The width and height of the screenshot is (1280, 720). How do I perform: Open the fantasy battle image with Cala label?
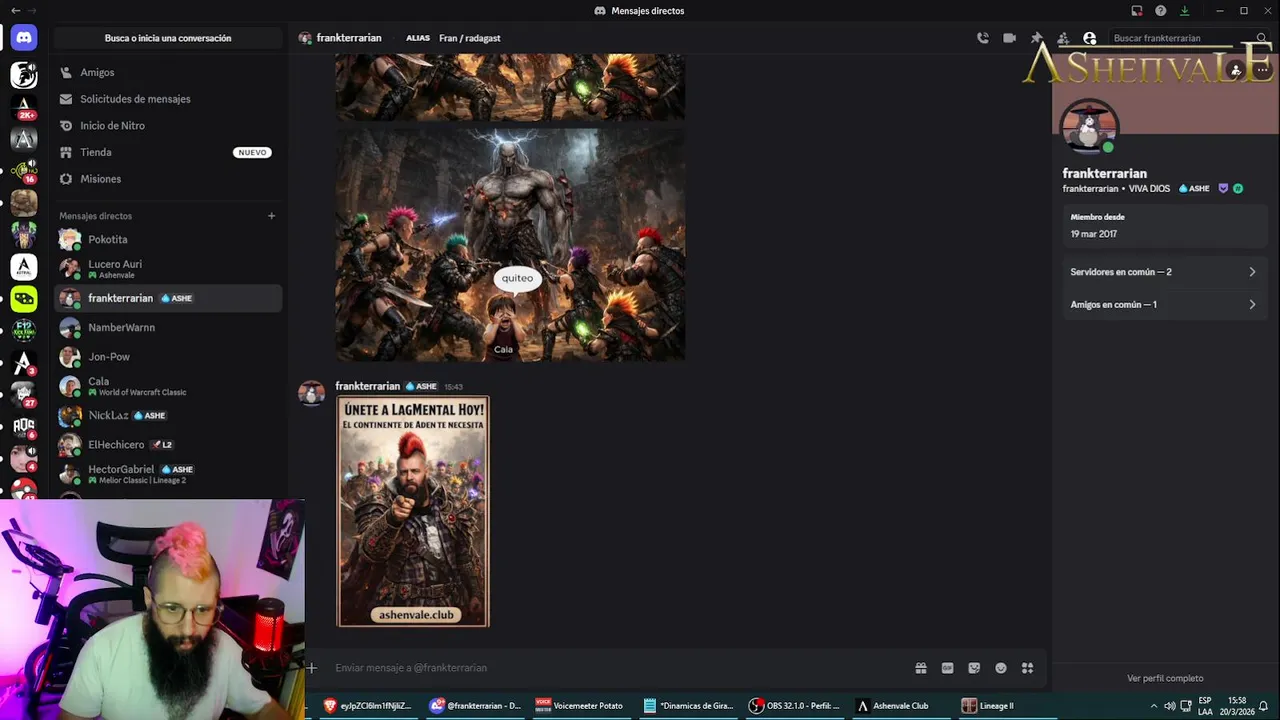510,244
